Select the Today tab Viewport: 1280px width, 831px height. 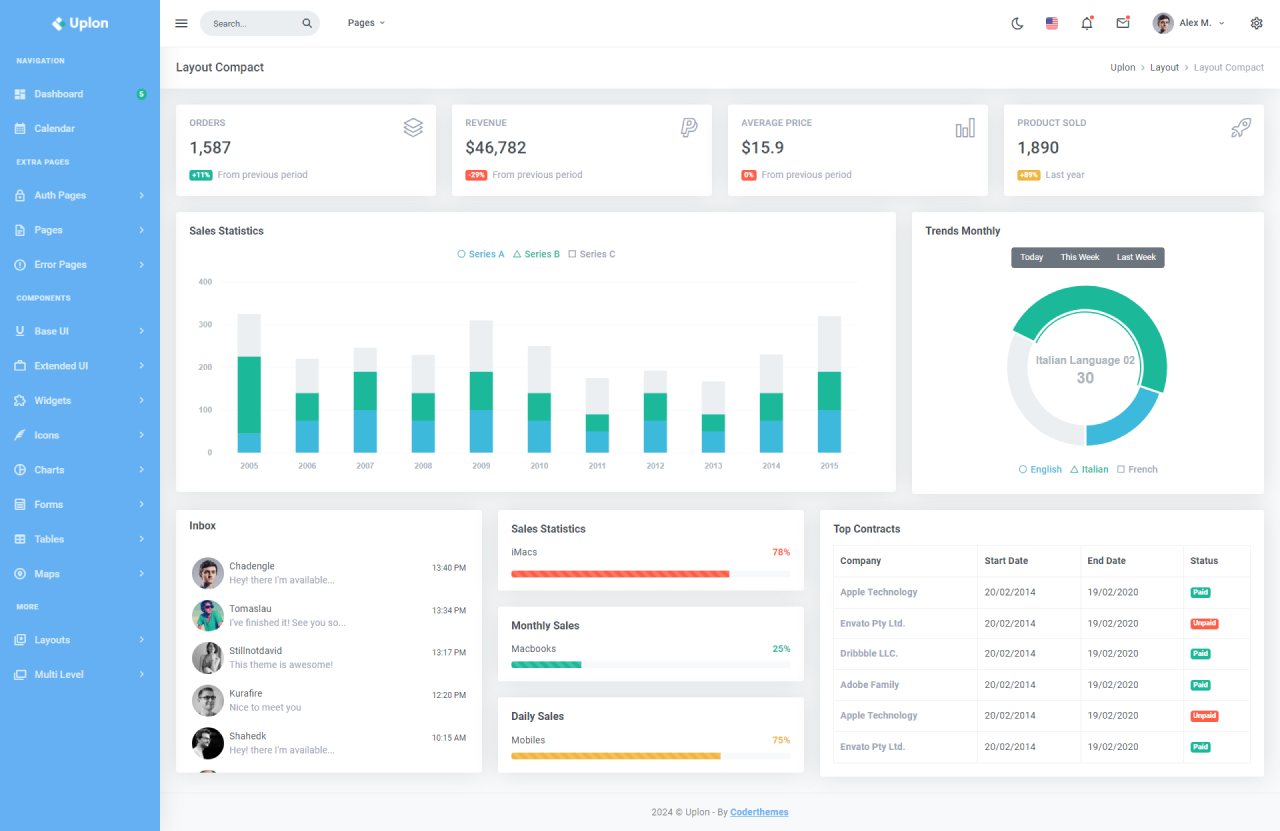(x=1032, y=257)
